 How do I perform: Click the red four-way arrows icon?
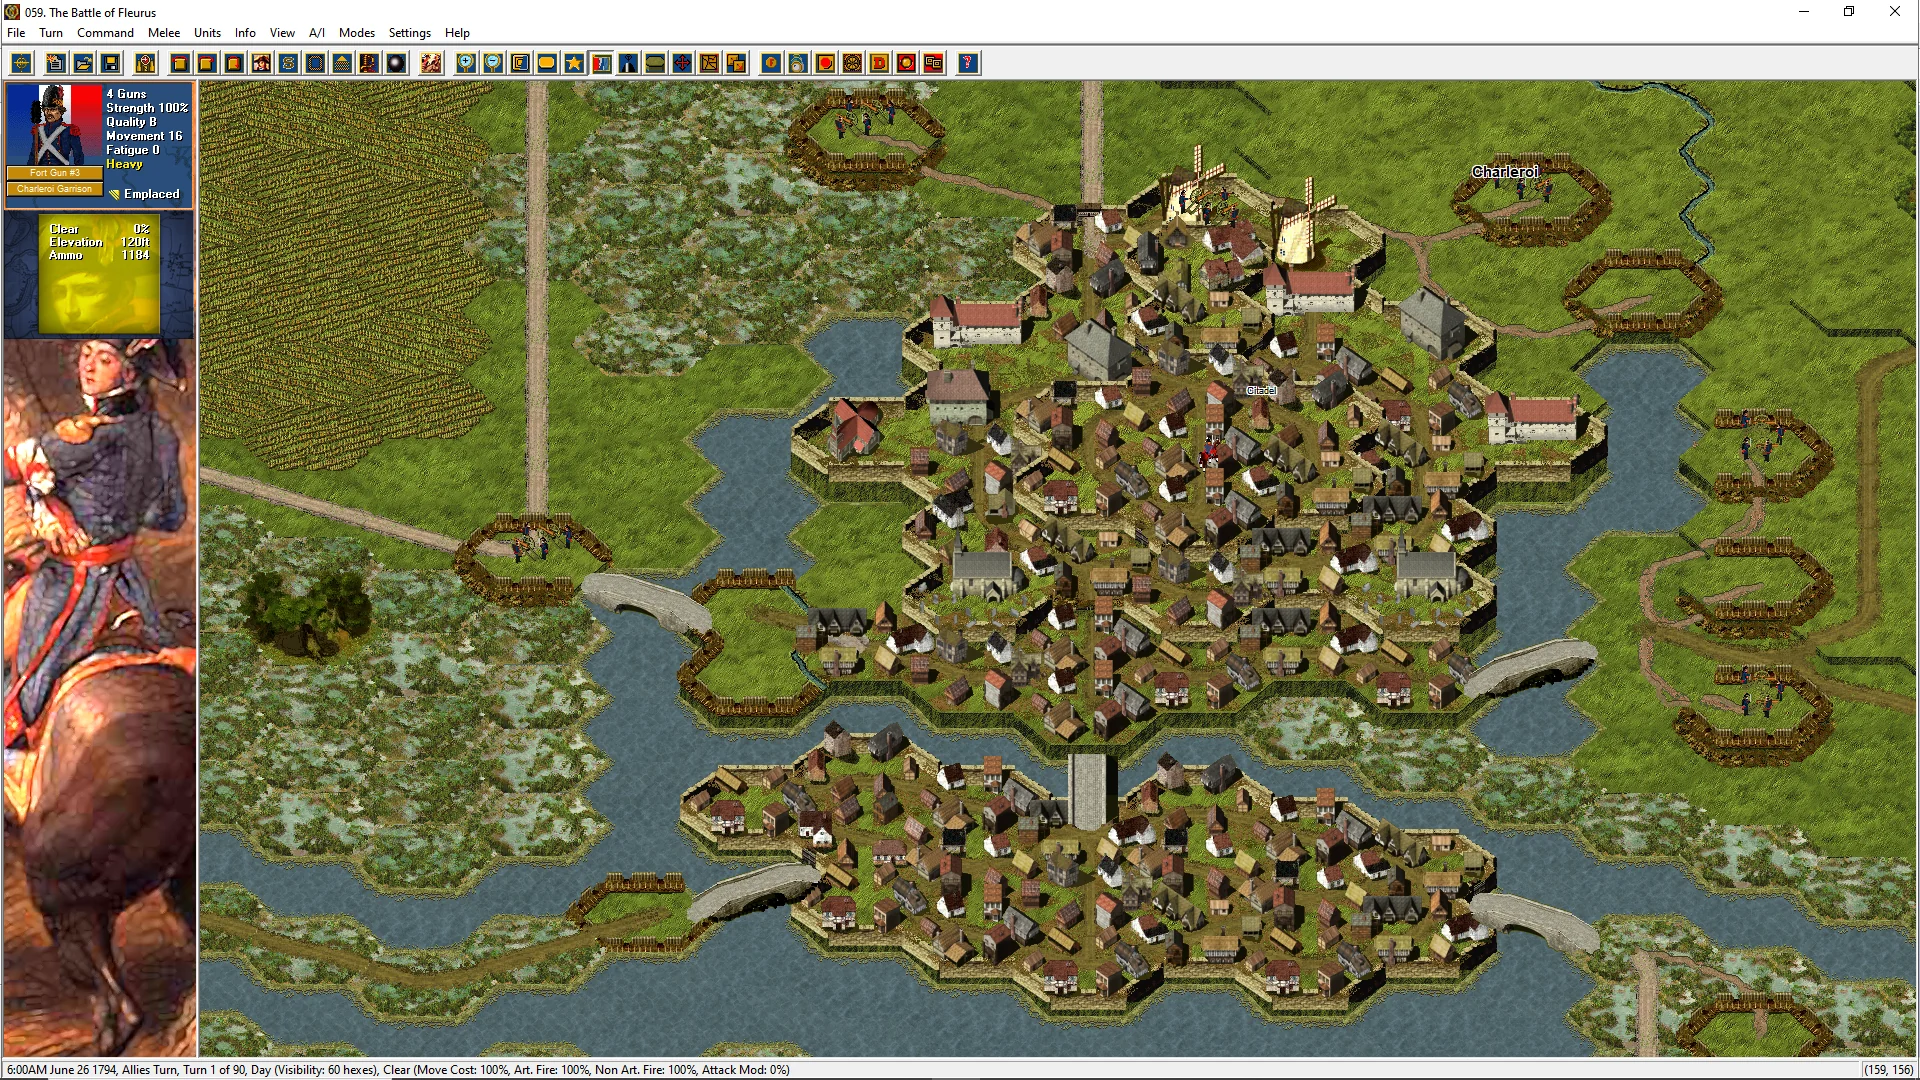pyautogui.click(x=682, y=64)
